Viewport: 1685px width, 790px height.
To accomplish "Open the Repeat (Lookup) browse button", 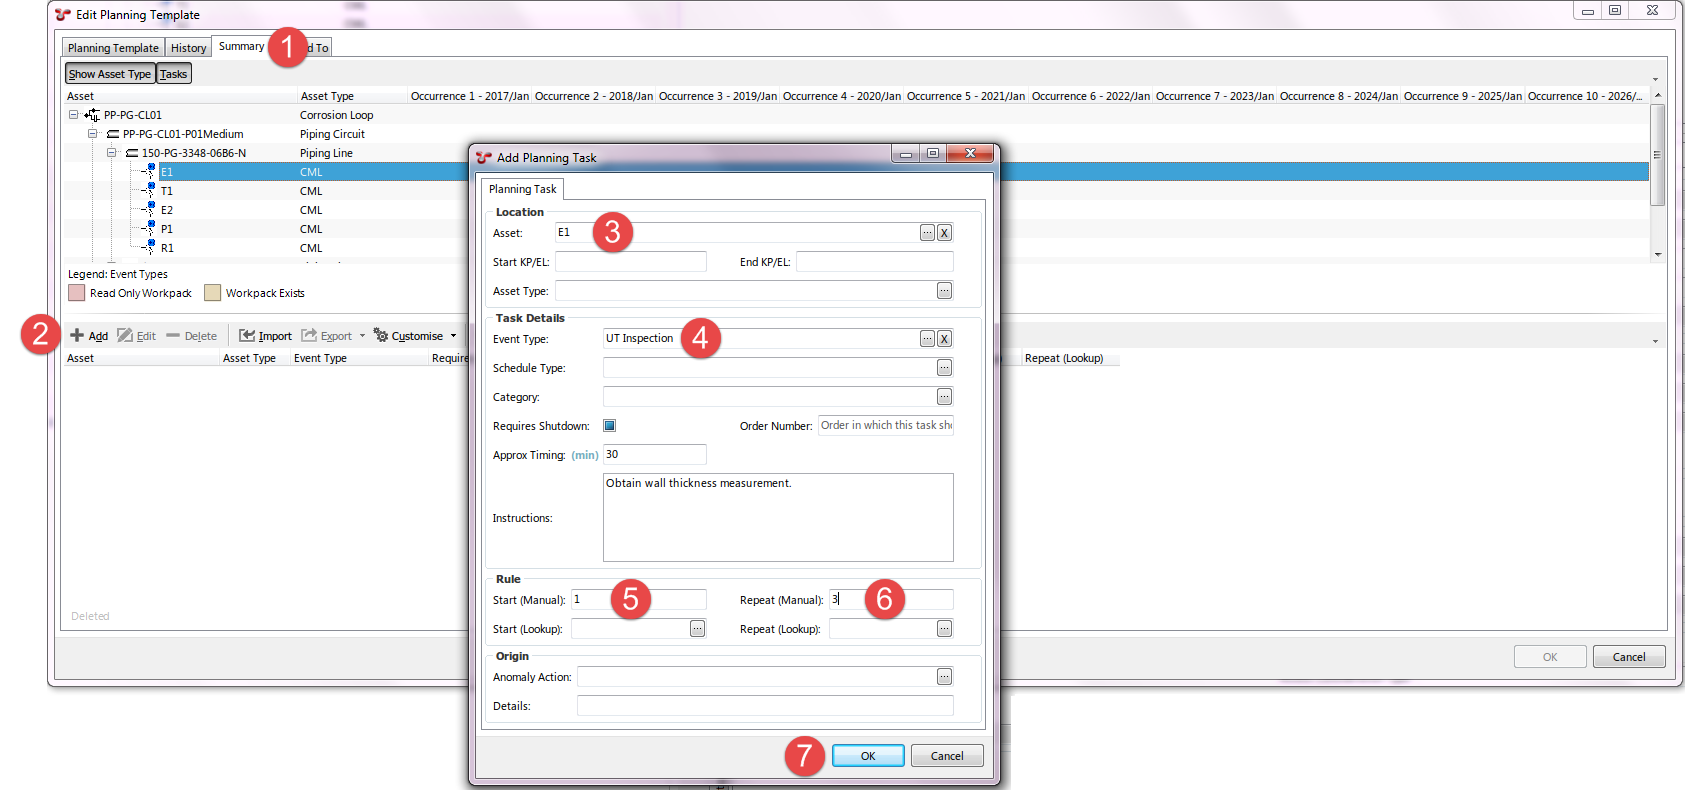I will (944, 629).
